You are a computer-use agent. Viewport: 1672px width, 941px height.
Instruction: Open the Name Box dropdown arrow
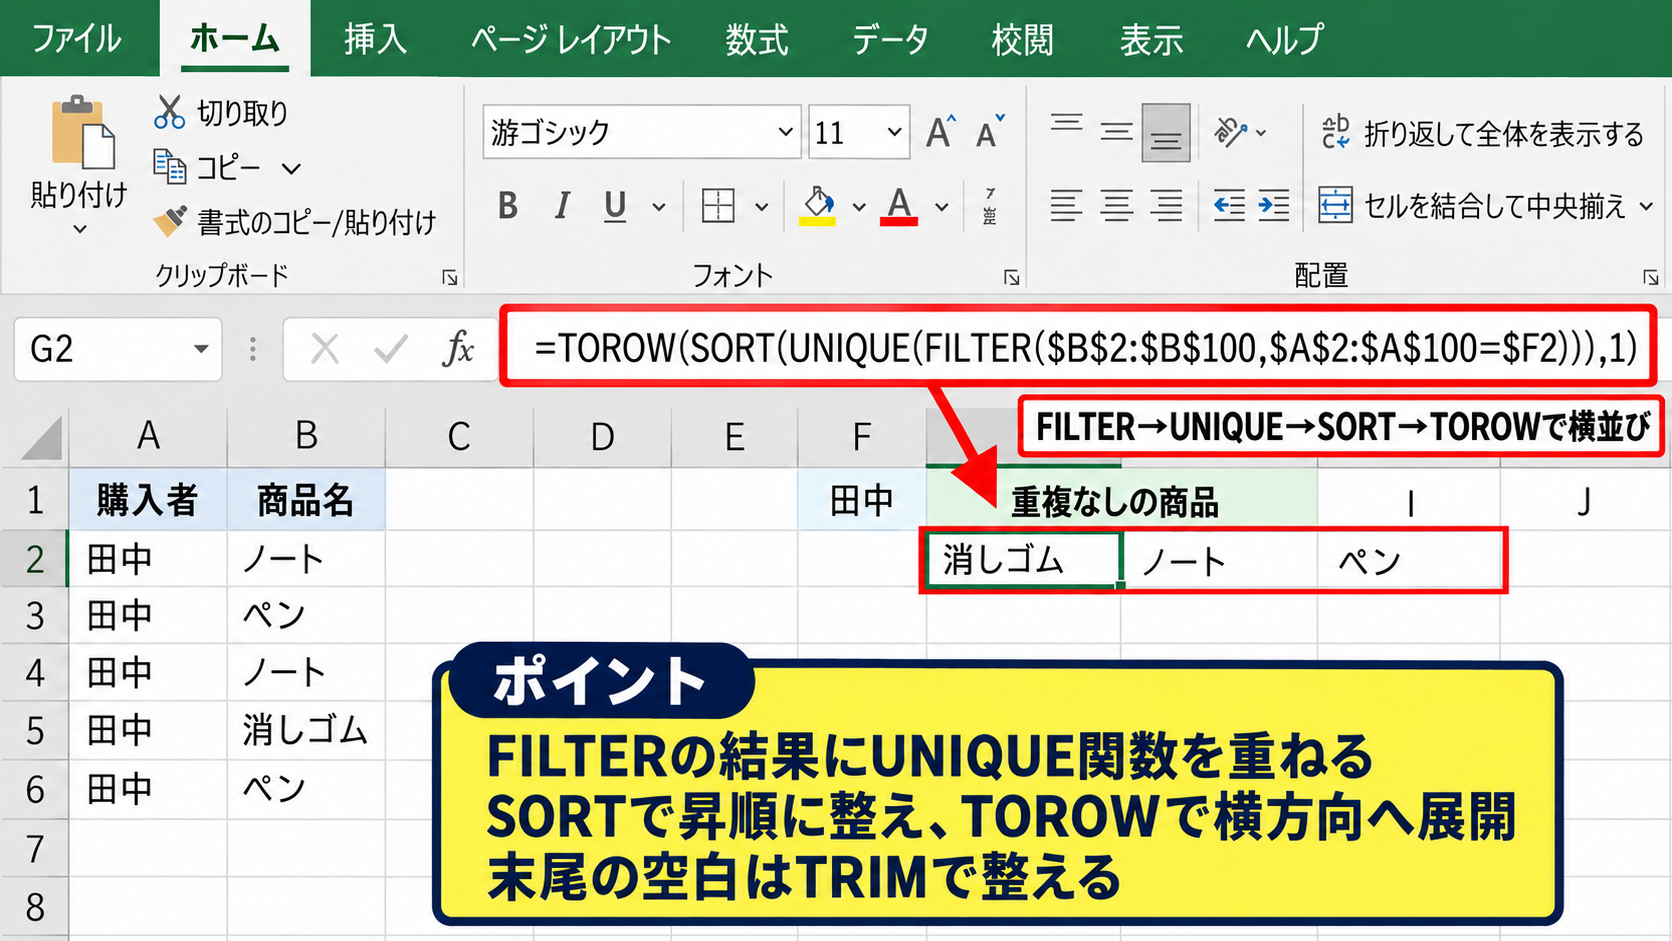[x=201, y=349]
